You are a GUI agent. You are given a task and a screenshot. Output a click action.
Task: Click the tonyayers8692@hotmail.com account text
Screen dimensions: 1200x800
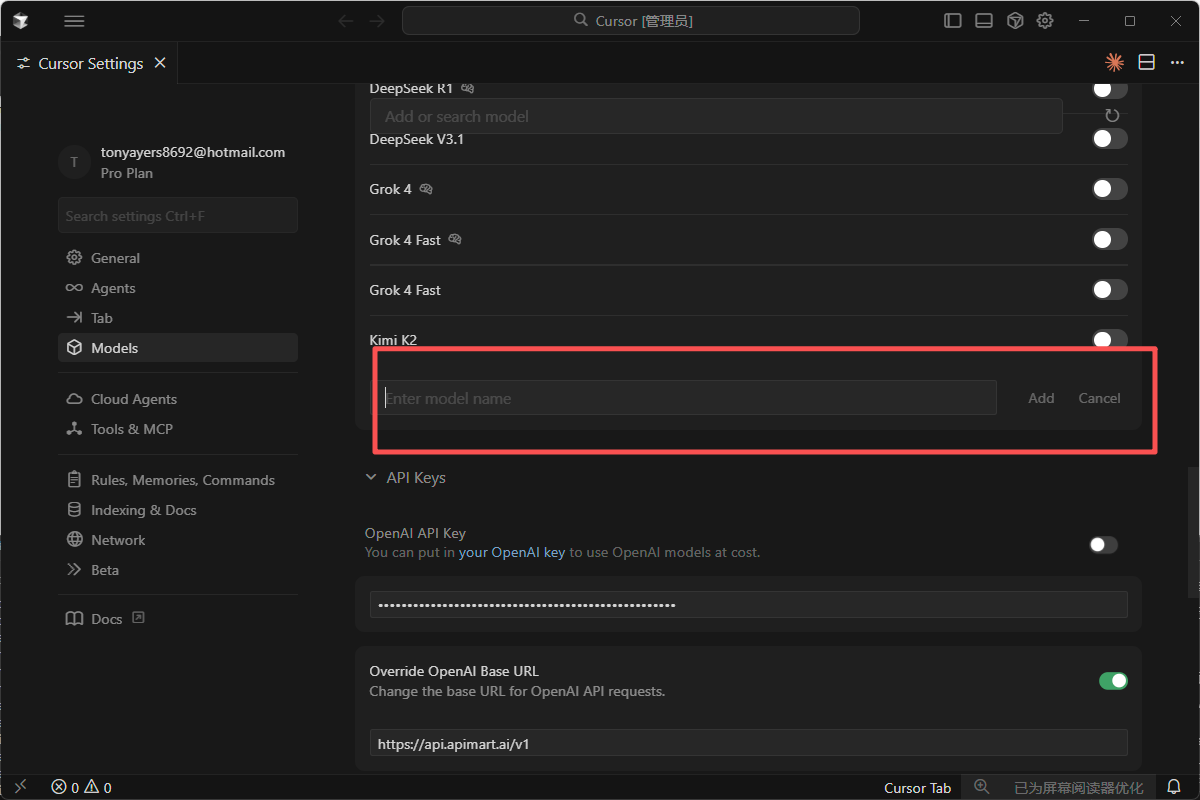[x=193, y=152]
